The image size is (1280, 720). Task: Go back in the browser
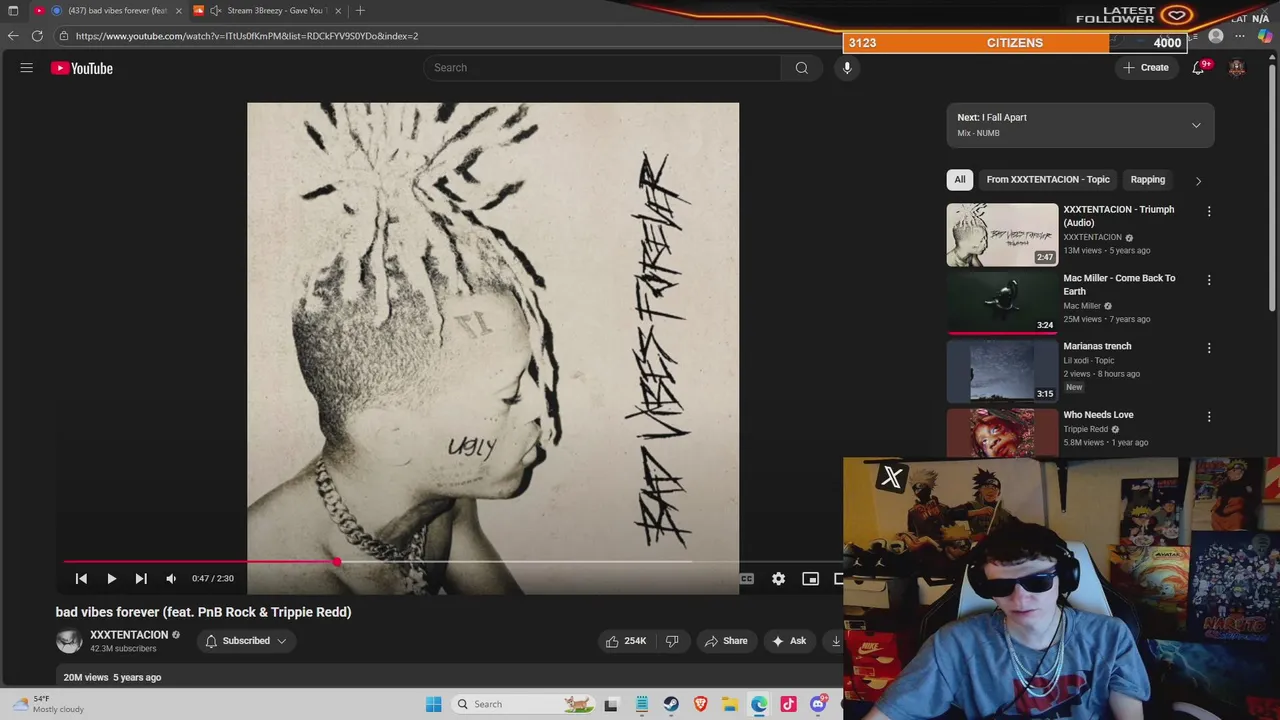click(13, 36)
